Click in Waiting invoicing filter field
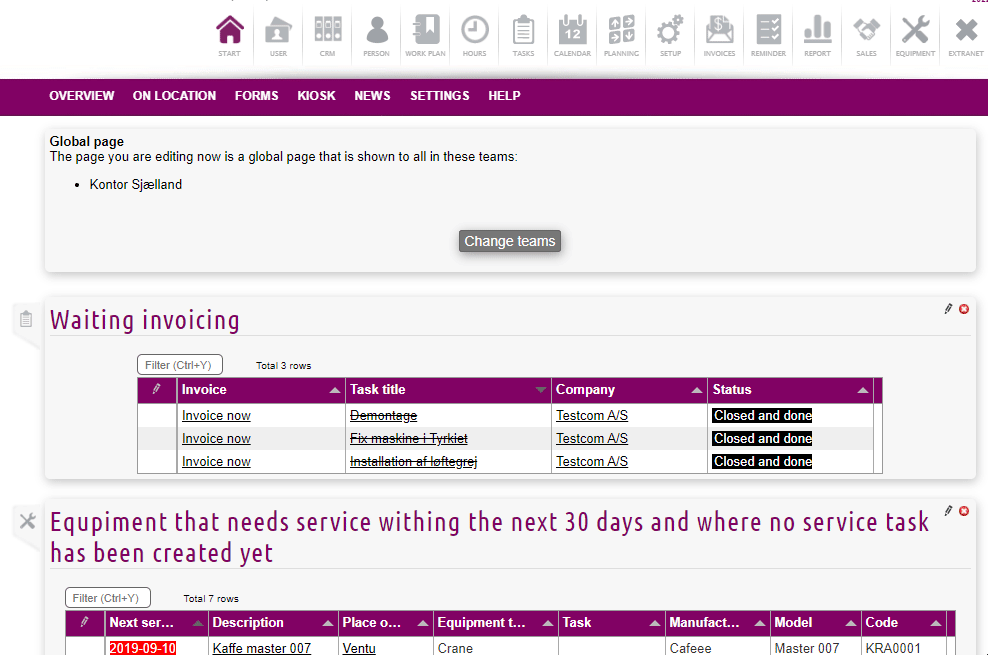 pyautogui.click(x=180, y=365)
